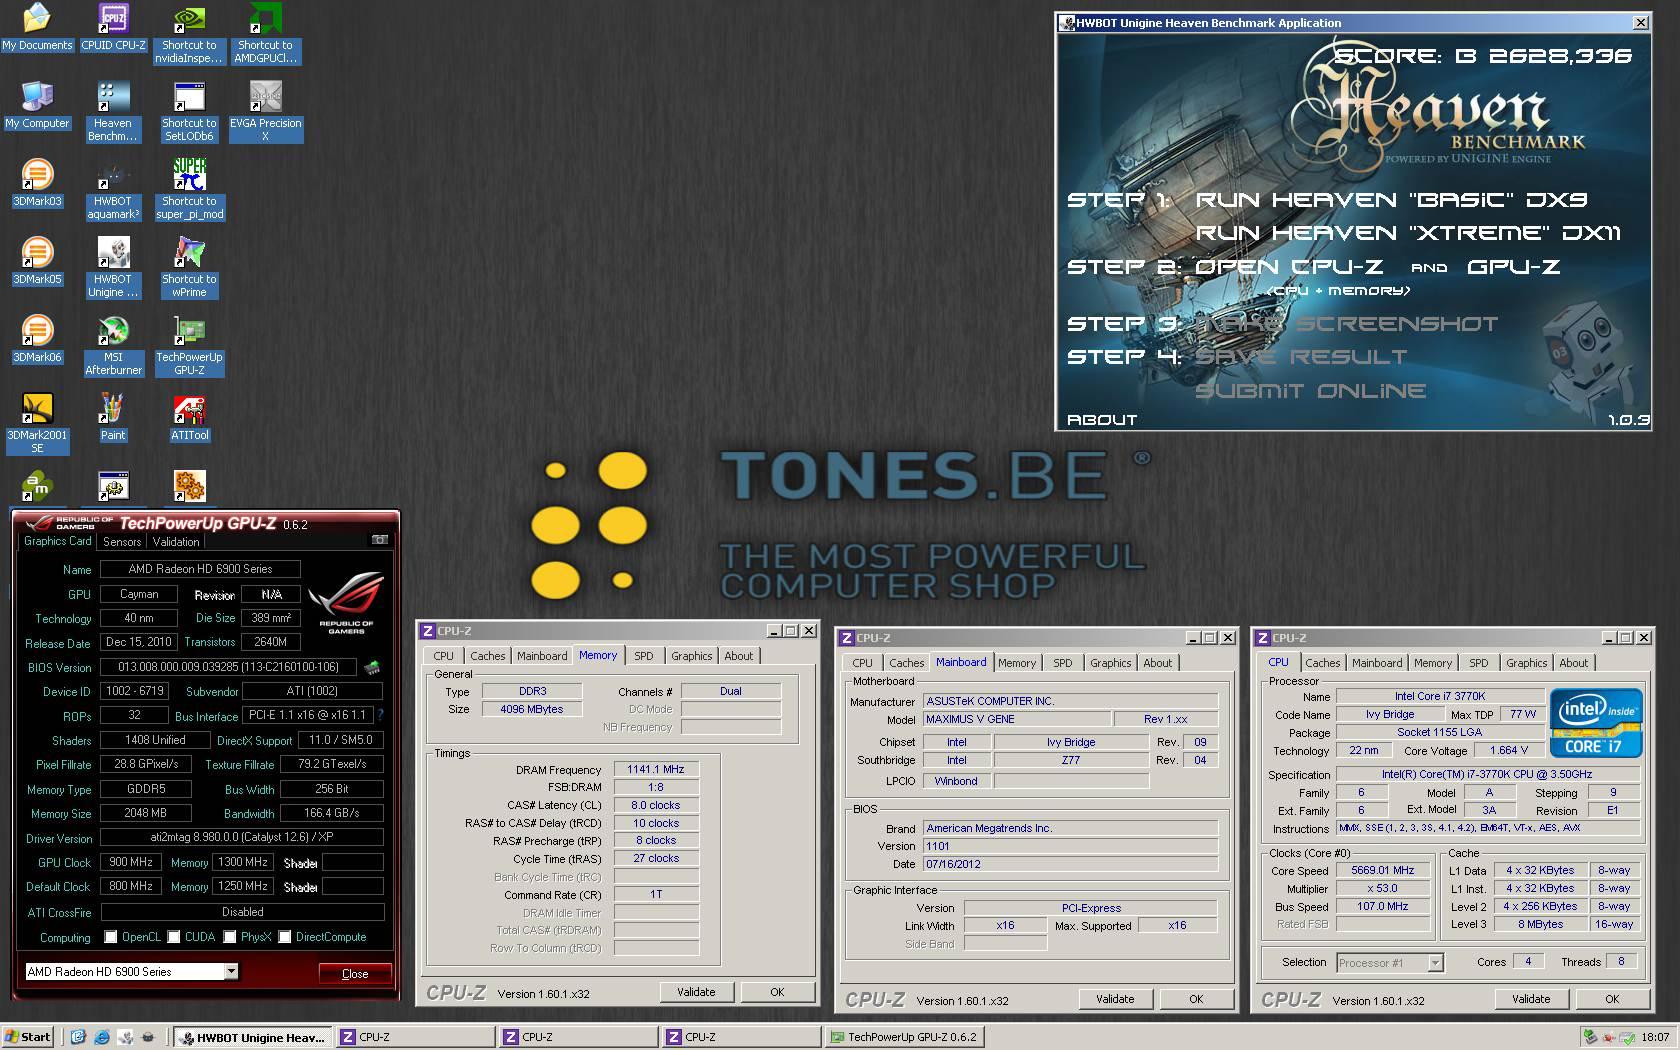Click the Save Result step in HWBOT Heaven
Screen dimensions: 1680x1050
coord(1301,357)
